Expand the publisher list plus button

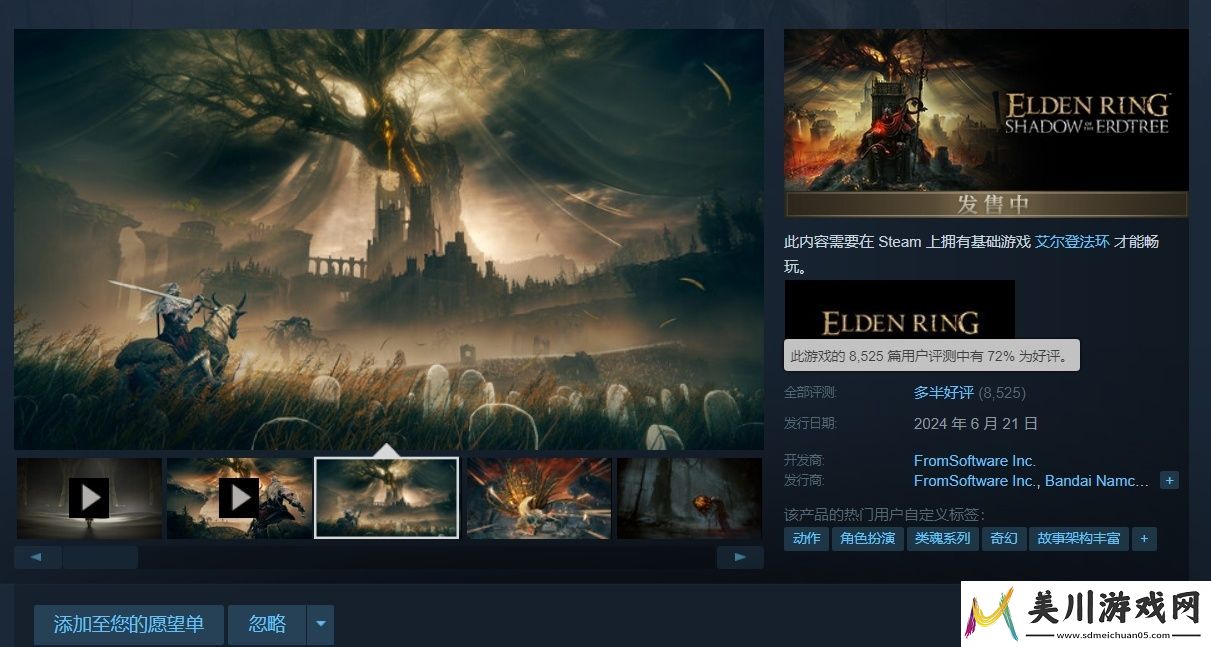pos(1169,481)
